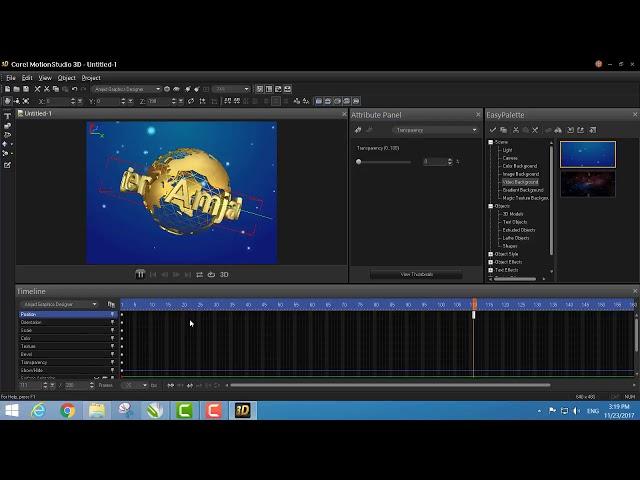Click the export icon in EasyPalette toolbar

[x=581, y=130]
